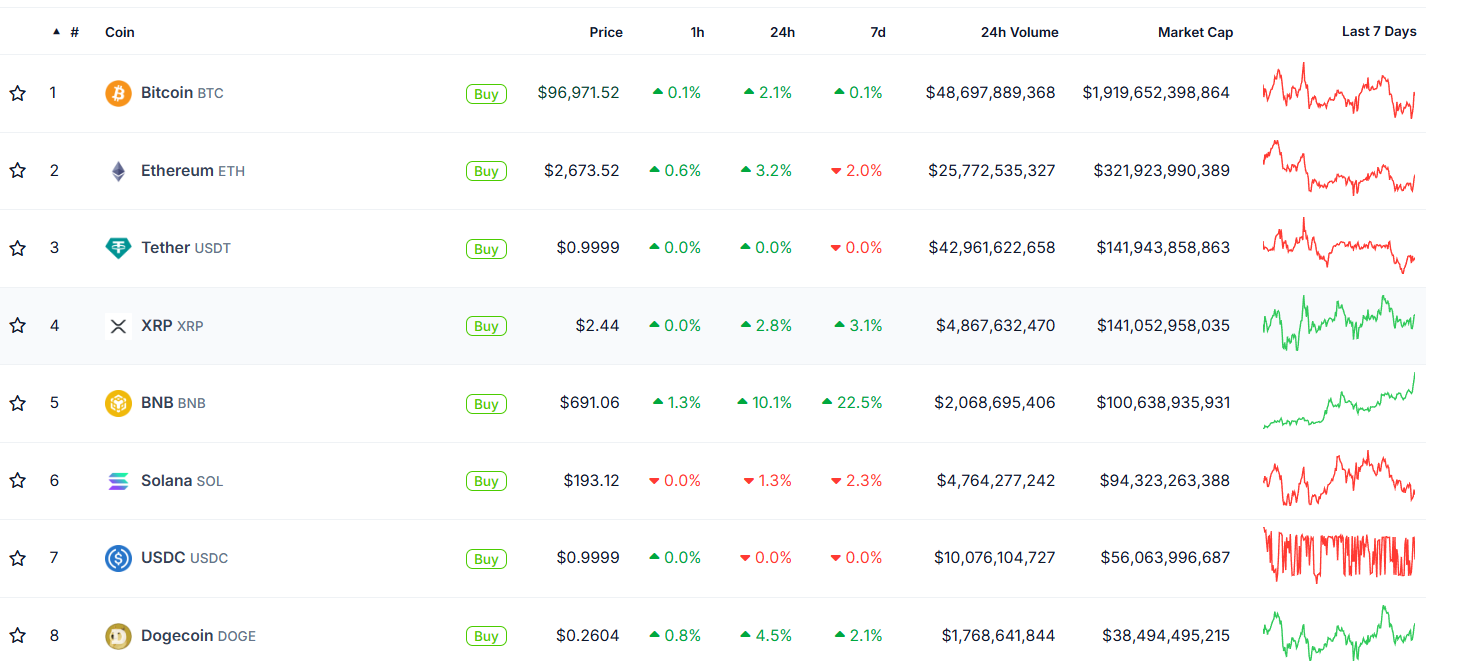Click the Tether logo icon

tap(118, 248)
